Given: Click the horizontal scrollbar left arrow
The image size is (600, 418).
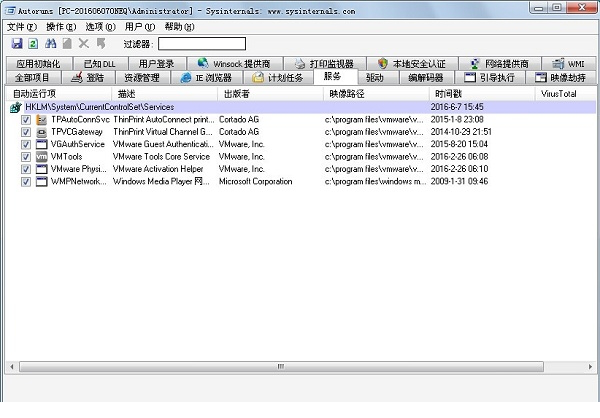Looking at the screenshot, I should (x=12, y=367).
